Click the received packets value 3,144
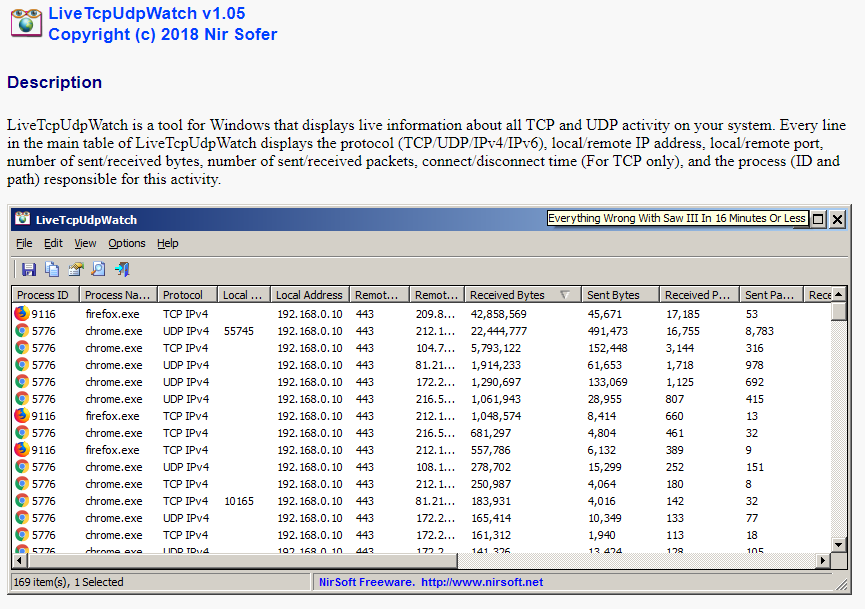The width and height of the screenshot is (865, 609). click(x=680, y=348)
